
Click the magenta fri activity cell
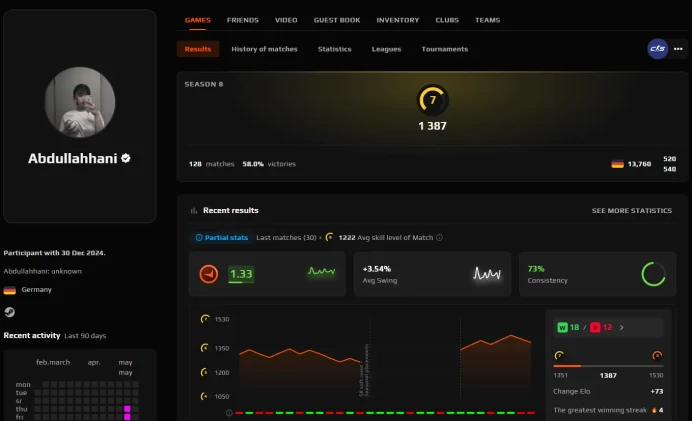(x=127, y=417)
